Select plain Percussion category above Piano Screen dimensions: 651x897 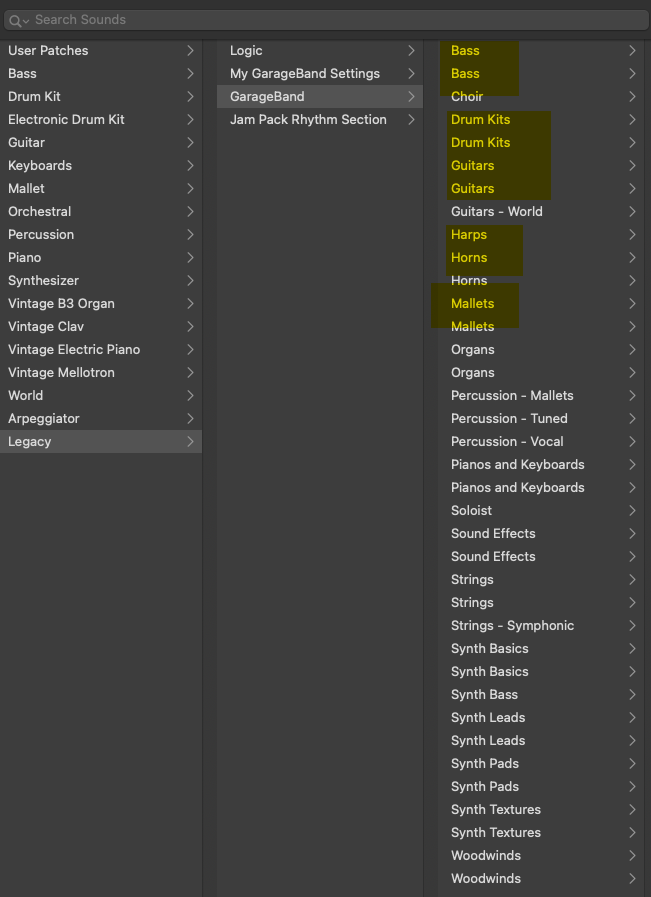click(101, 235)
